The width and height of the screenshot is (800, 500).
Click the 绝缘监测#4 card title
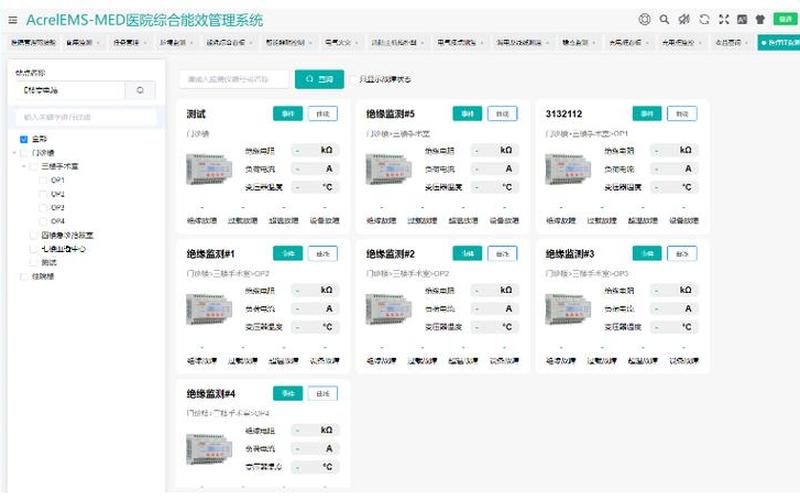coord(211,393)
